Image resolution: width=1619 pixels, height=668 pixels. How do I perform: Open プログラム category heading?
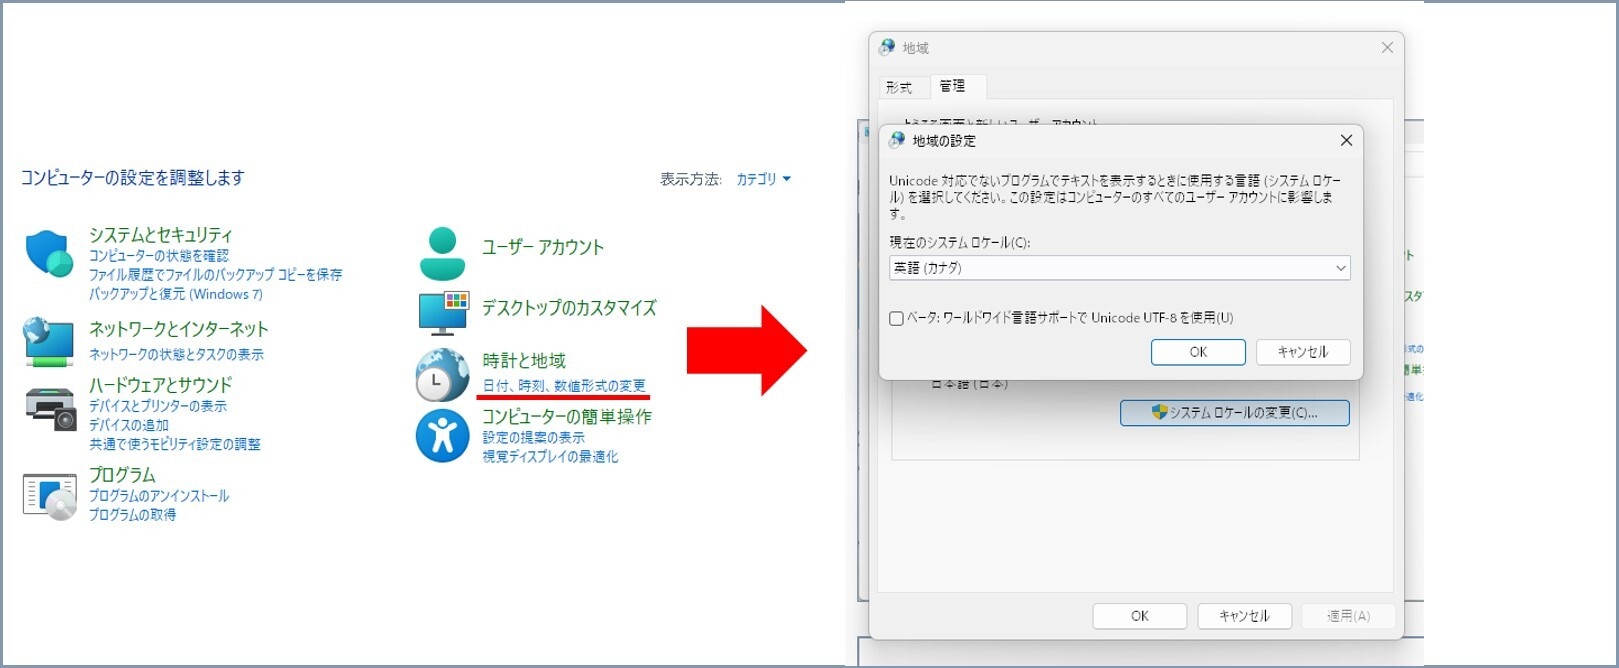point(122,475)
